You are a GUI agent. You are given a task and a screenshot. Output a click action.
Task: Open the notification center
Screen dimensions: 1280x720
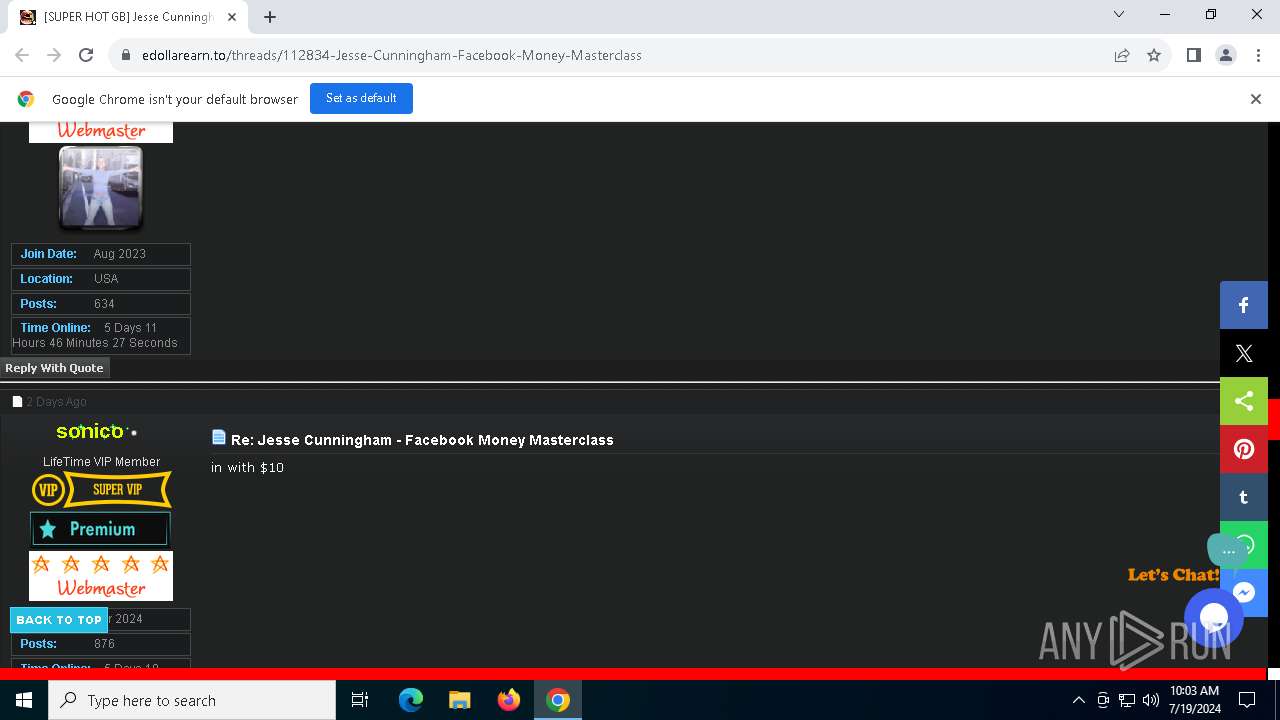point(1247,700)
